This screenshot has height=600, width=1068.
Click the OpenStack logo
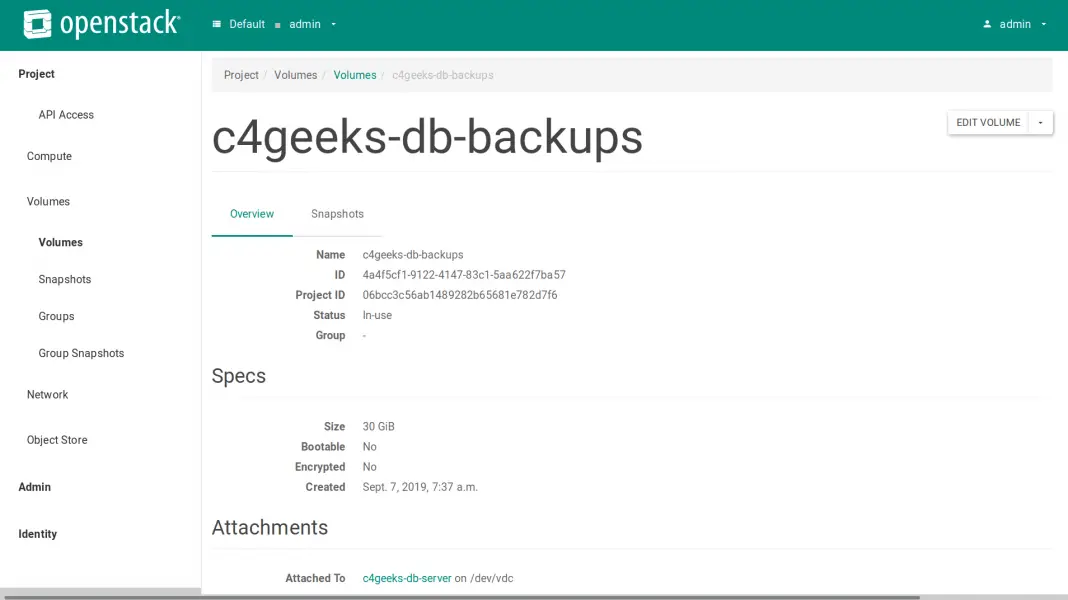coord(100,23)
